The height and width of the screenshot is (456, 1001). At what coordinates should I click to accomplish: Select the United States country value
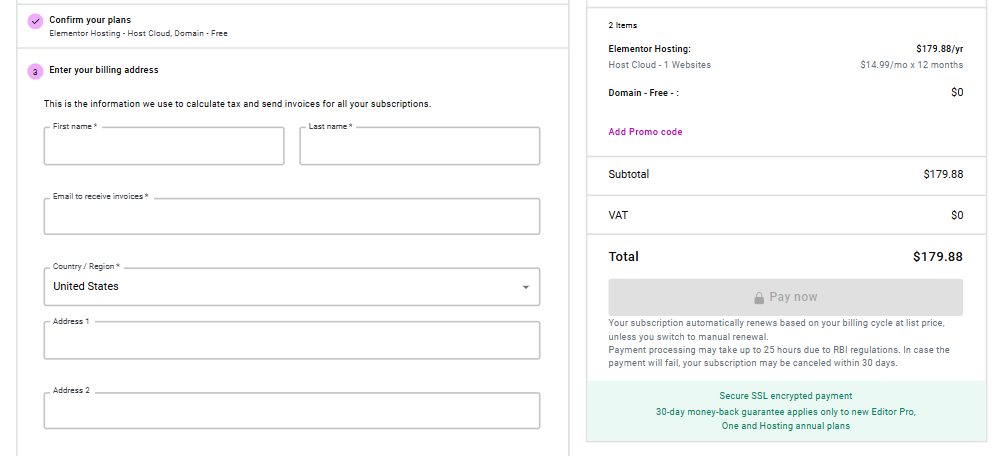coord(86,287)
